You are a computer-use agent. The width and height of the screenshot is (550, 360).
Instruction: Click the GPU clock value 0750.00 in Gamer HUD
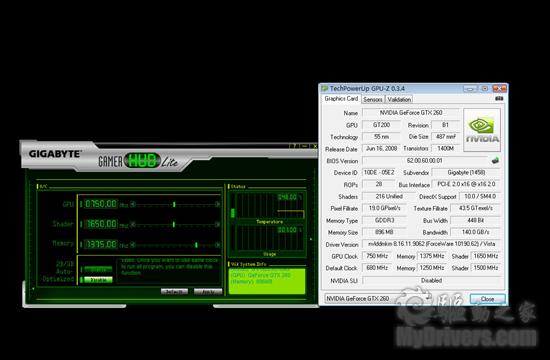point(101,204)
